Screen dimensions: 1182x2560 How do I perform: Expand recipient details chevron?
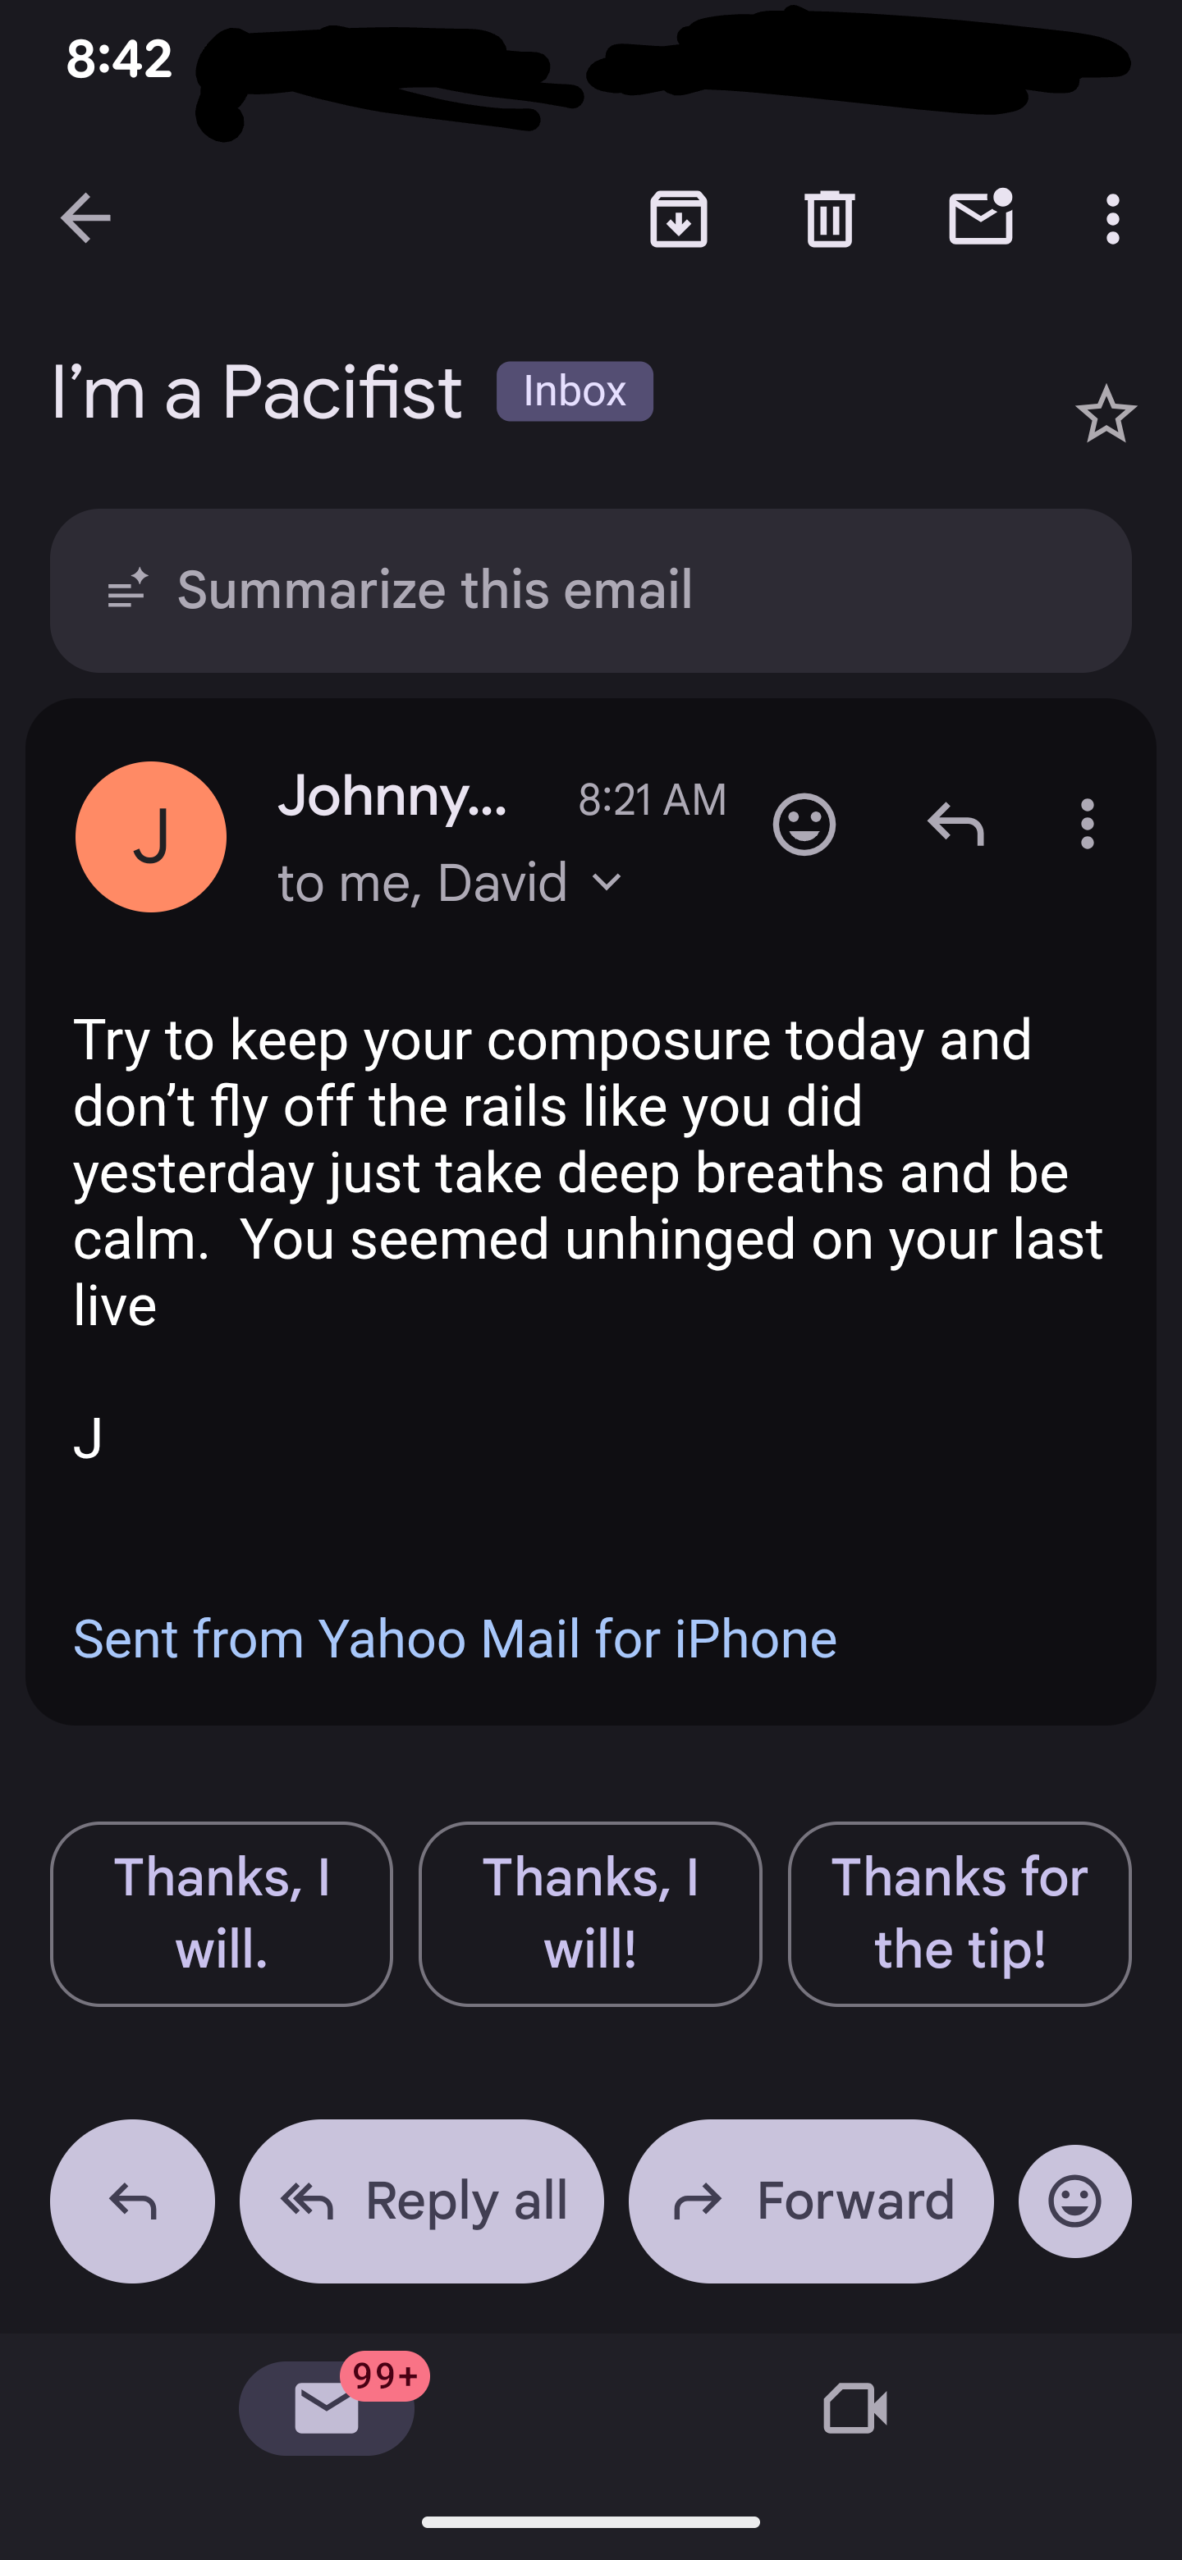tap(607, 882)
